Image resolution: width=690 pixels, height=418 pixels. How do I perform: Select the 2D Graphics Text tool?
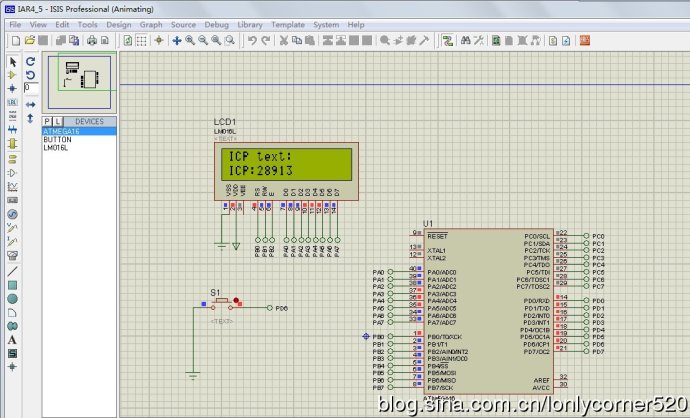12,340
